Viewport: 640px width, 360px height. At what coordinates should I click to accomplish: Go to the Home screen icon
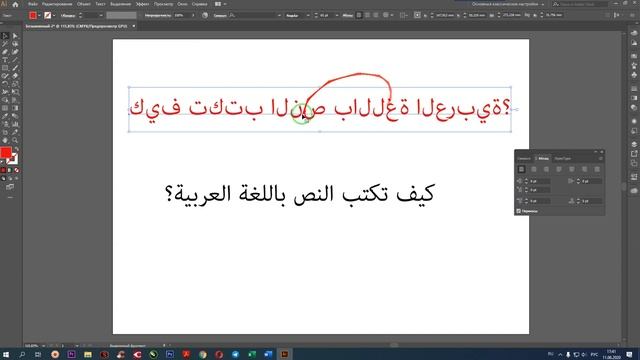(16, 4)
